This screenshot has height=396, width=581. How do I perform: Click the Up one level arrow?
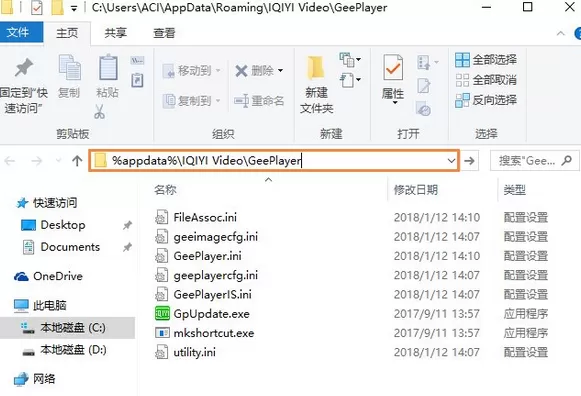[77, 161]
